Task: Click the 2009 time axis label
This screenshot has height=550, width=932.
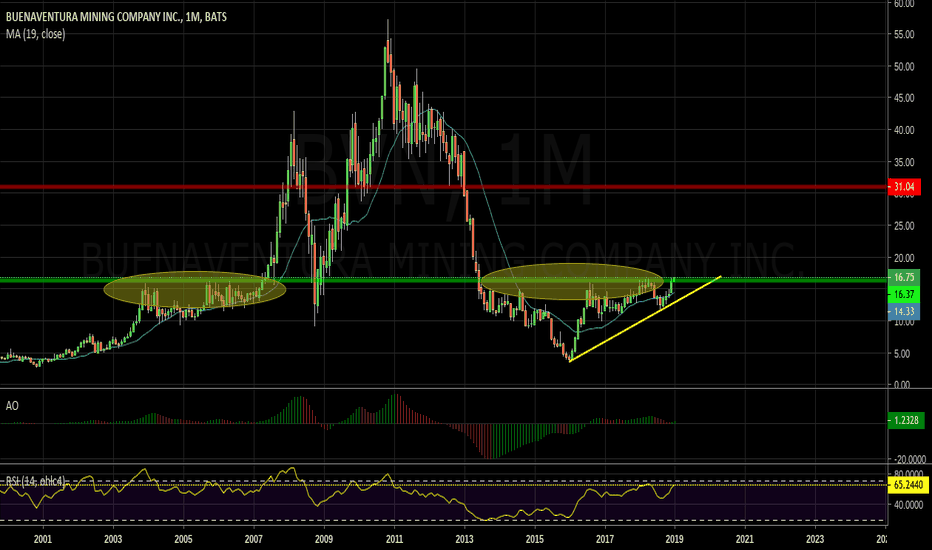Action: 324,539
